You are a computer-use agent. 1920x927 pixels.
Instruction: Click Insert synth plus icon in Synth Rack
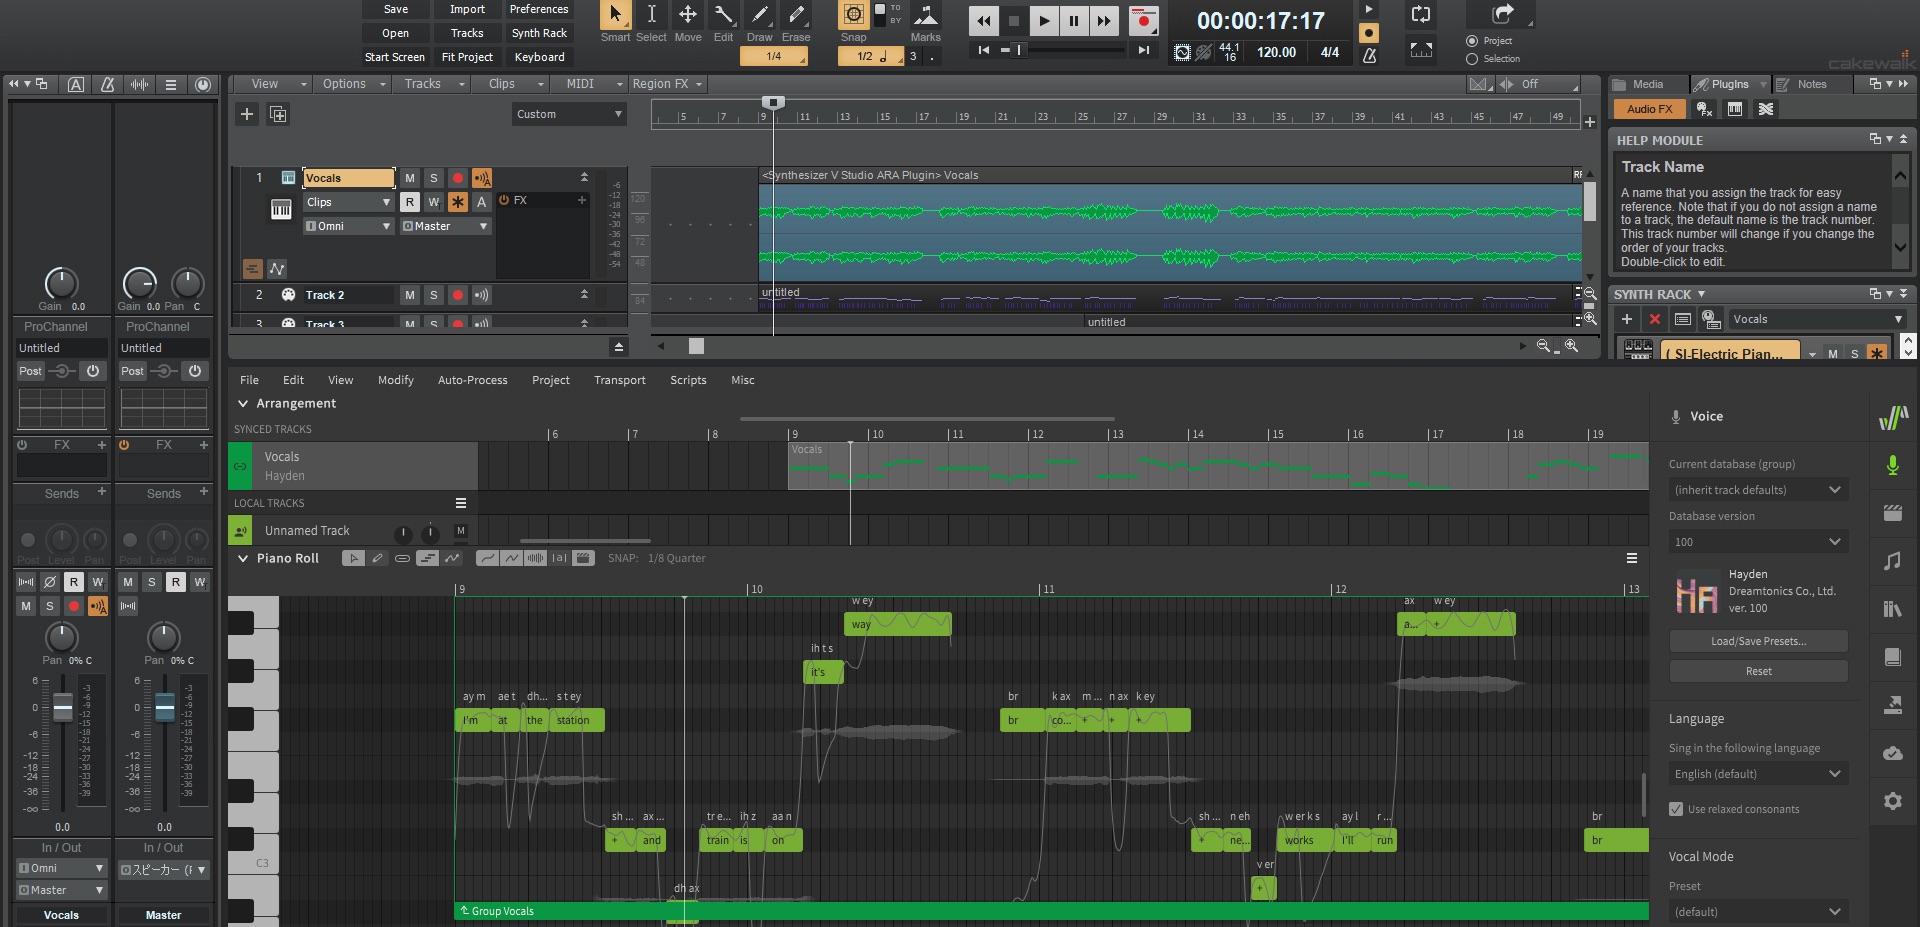coord(1627,319)
